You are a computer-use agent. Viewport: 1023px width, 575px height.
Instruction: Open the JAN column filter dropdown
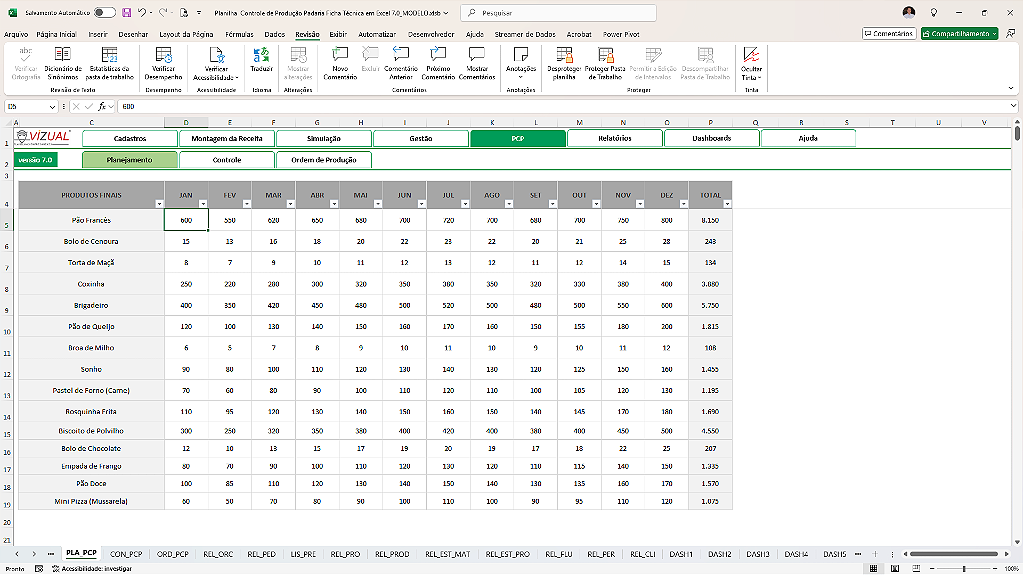pos(202,203)
